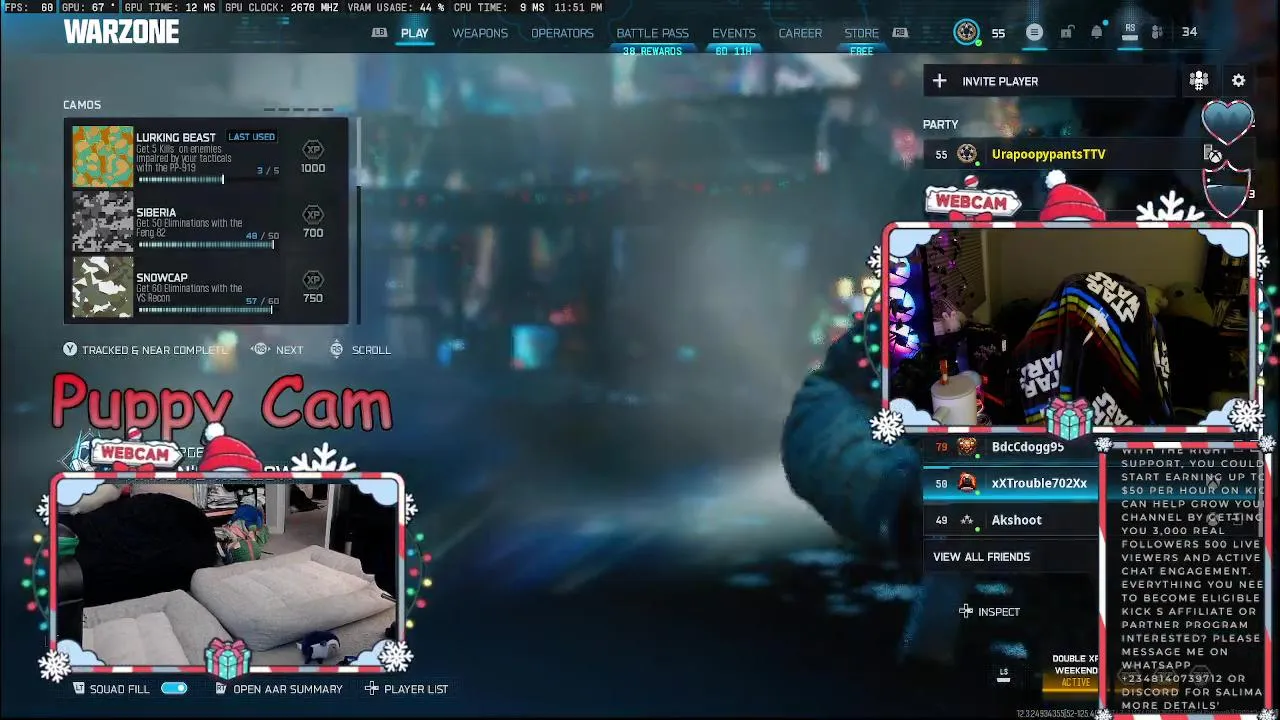Click the Siberia XP token icon
Image resolution: width=1280 pixels, height=720 pixels.
313,215
